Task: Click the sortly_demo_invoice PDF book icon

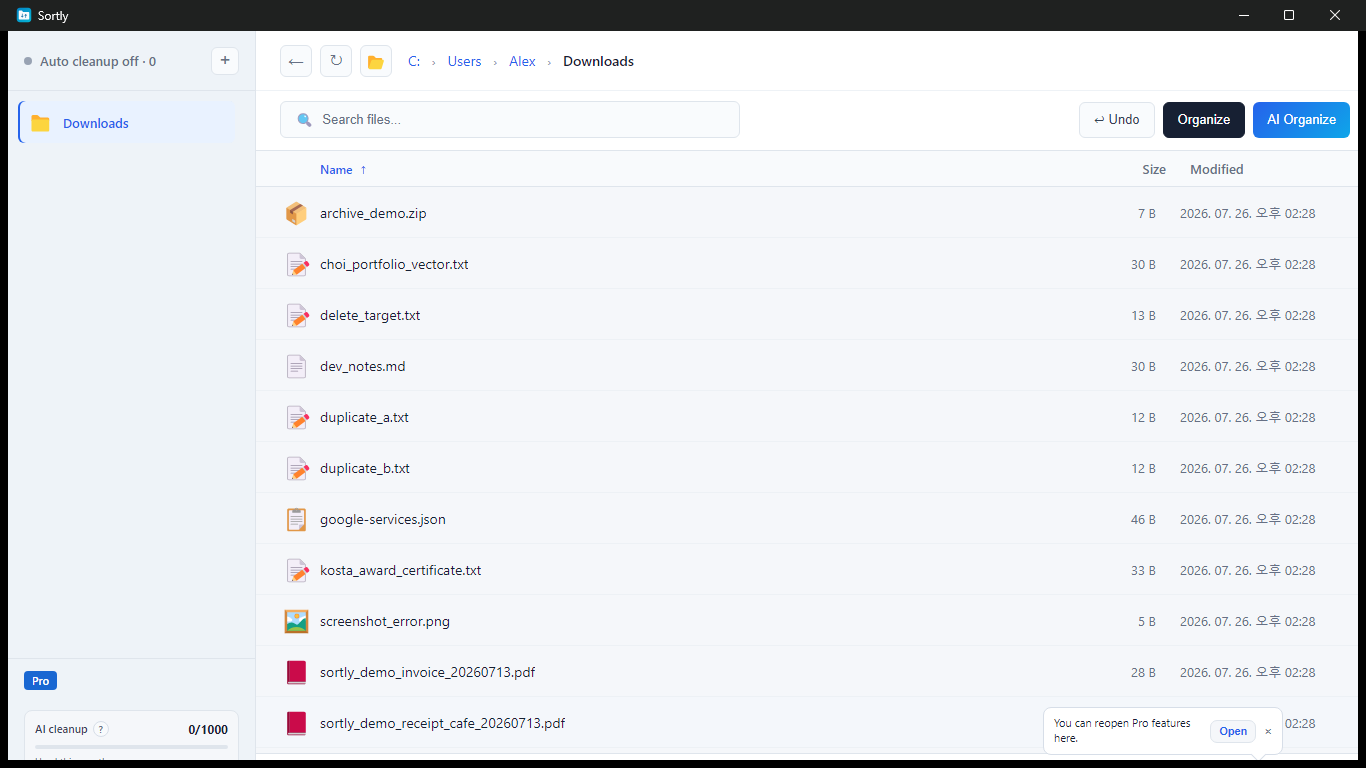Action: point(296,672)
